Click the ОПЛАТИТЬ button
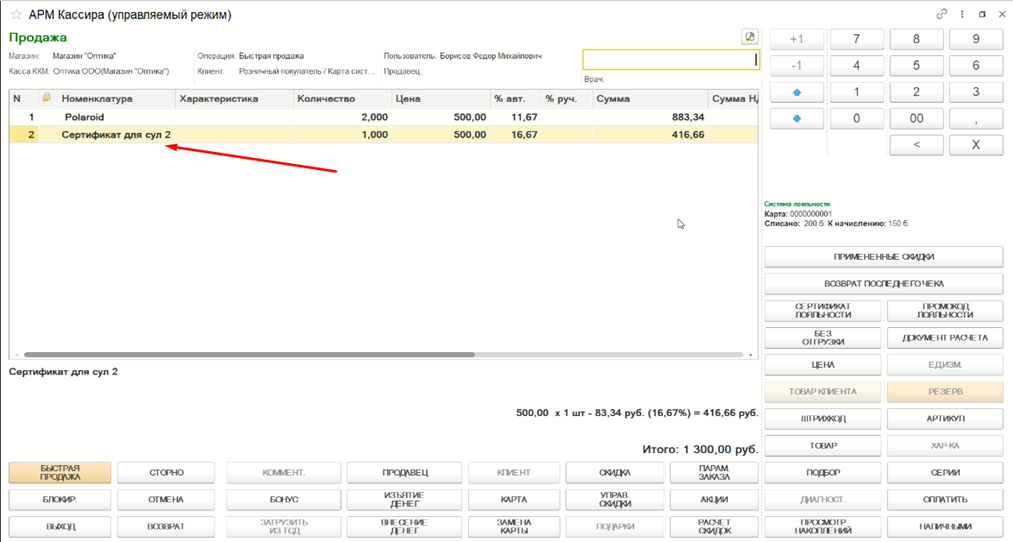 pos(945,499)
